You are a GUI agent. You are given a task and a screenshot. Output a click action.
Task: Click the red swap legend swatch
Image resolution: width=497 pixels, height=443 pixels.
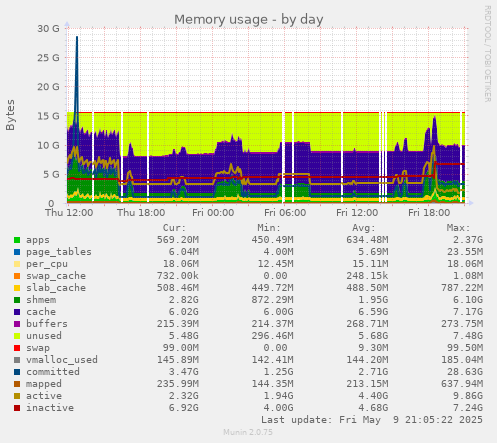(17, 348)
